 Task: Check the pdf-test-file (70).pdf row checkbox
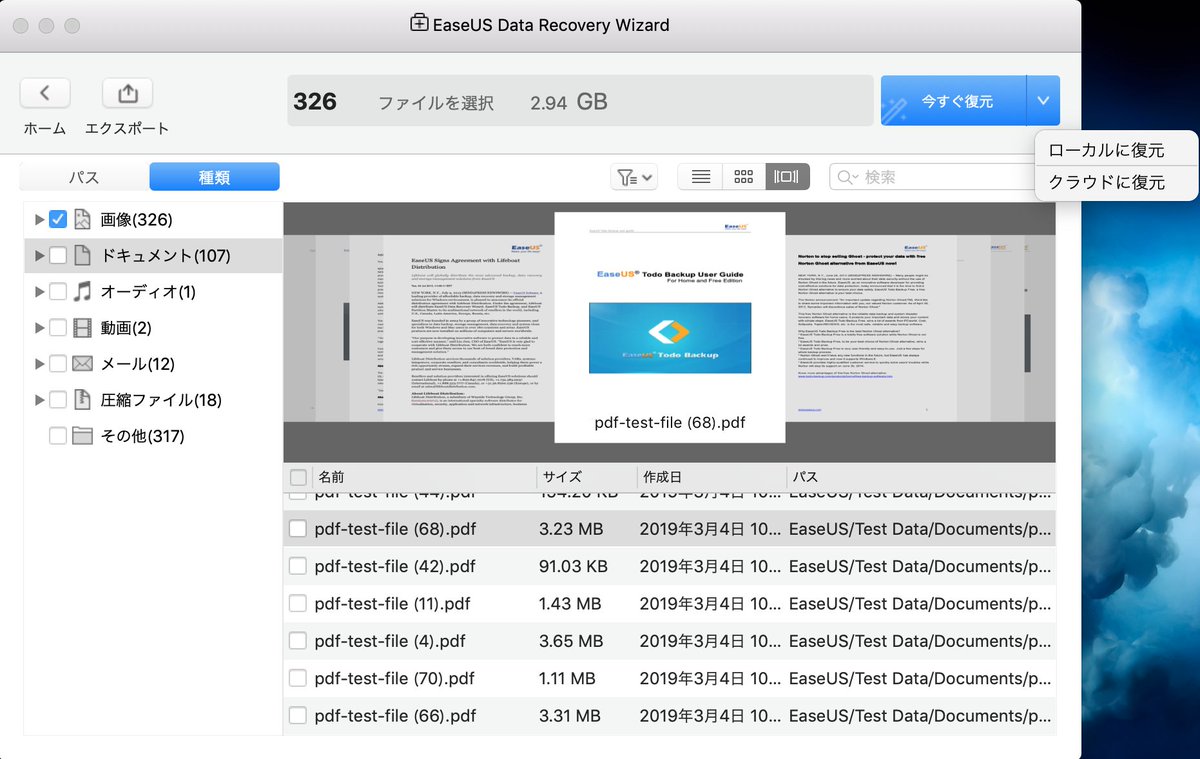[298, 678]
